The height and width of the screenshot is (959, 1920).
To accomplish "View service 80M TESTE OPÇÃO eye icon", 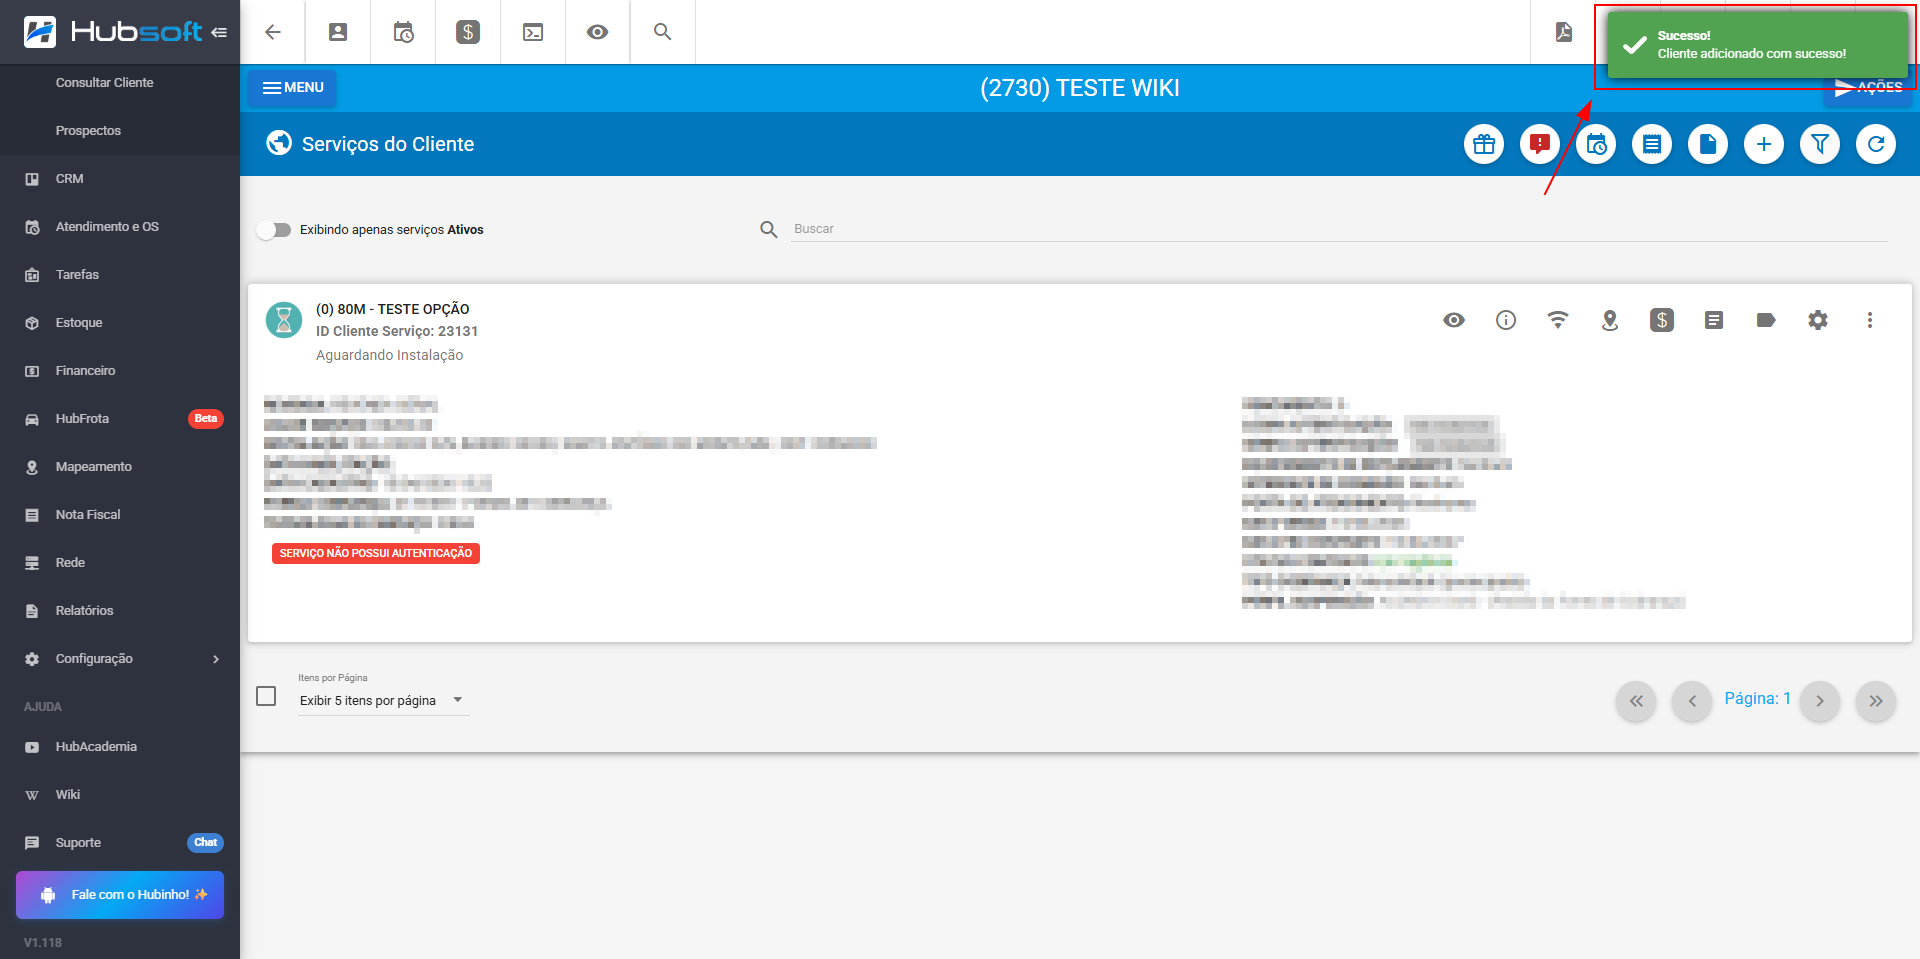I will tap(1454, 320).
